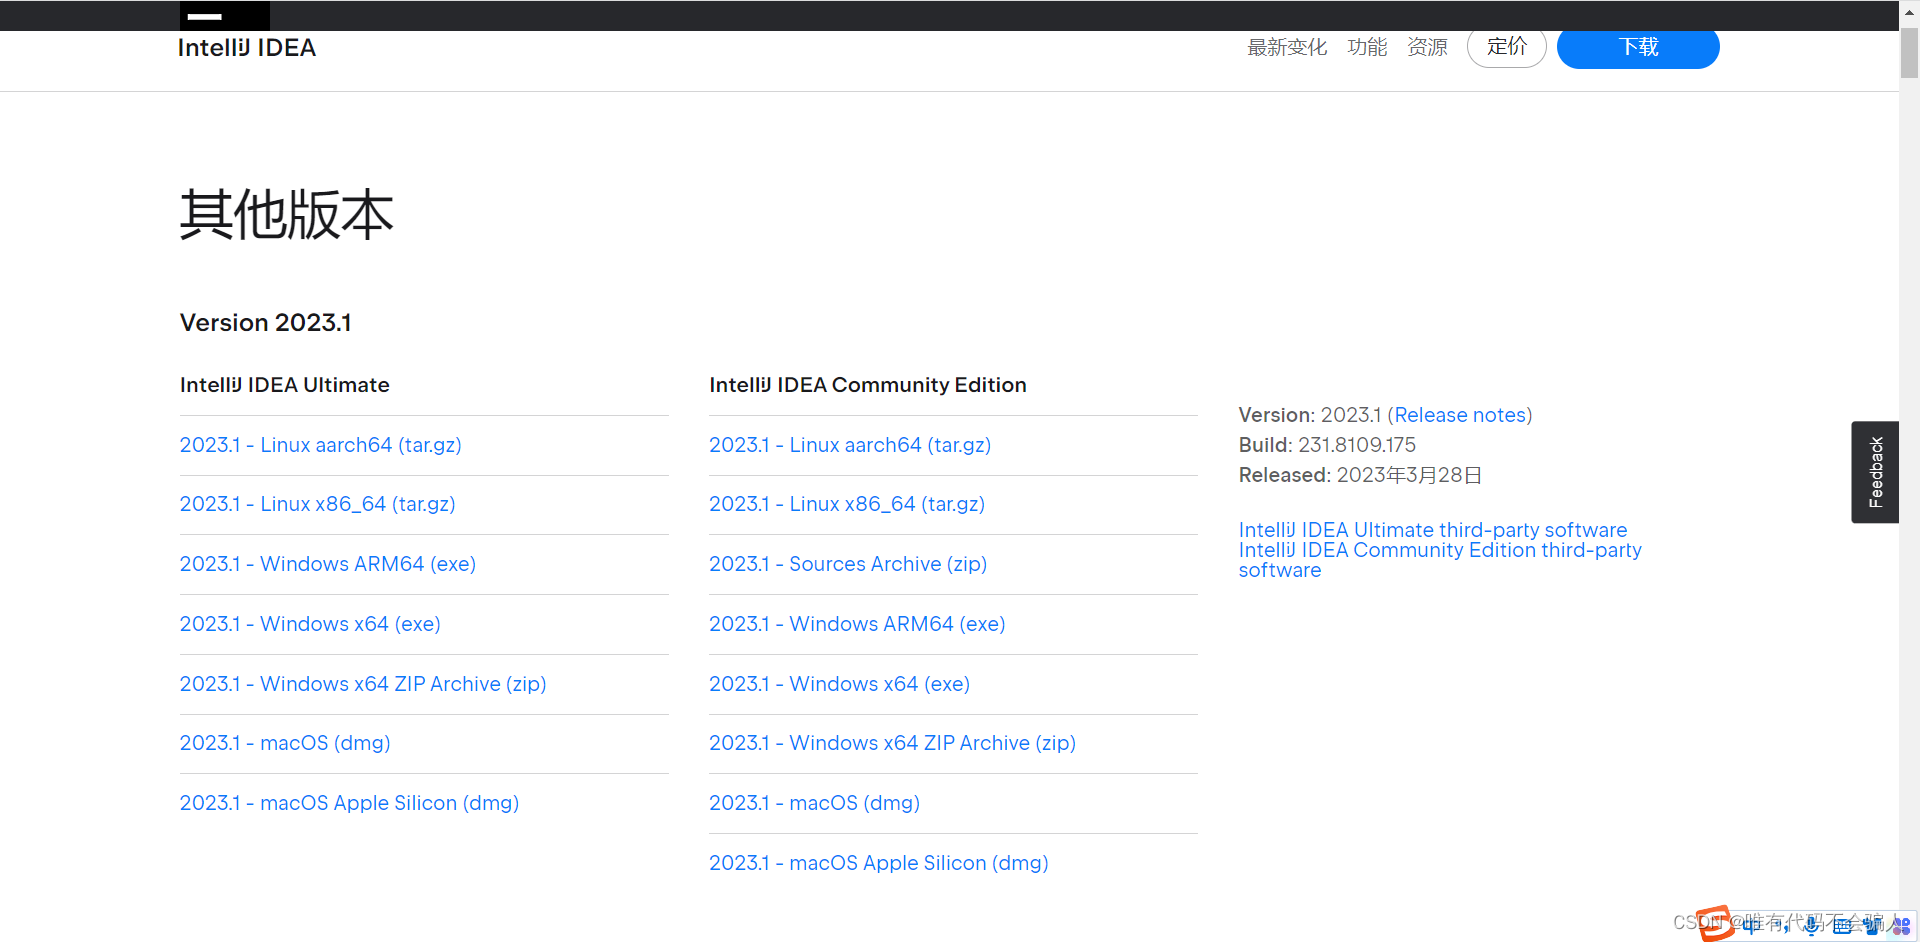Click the IntelliJ IDEA Community Edition column heading
The height and width of the screenshot is (942, 1920).
click(868, 385)
